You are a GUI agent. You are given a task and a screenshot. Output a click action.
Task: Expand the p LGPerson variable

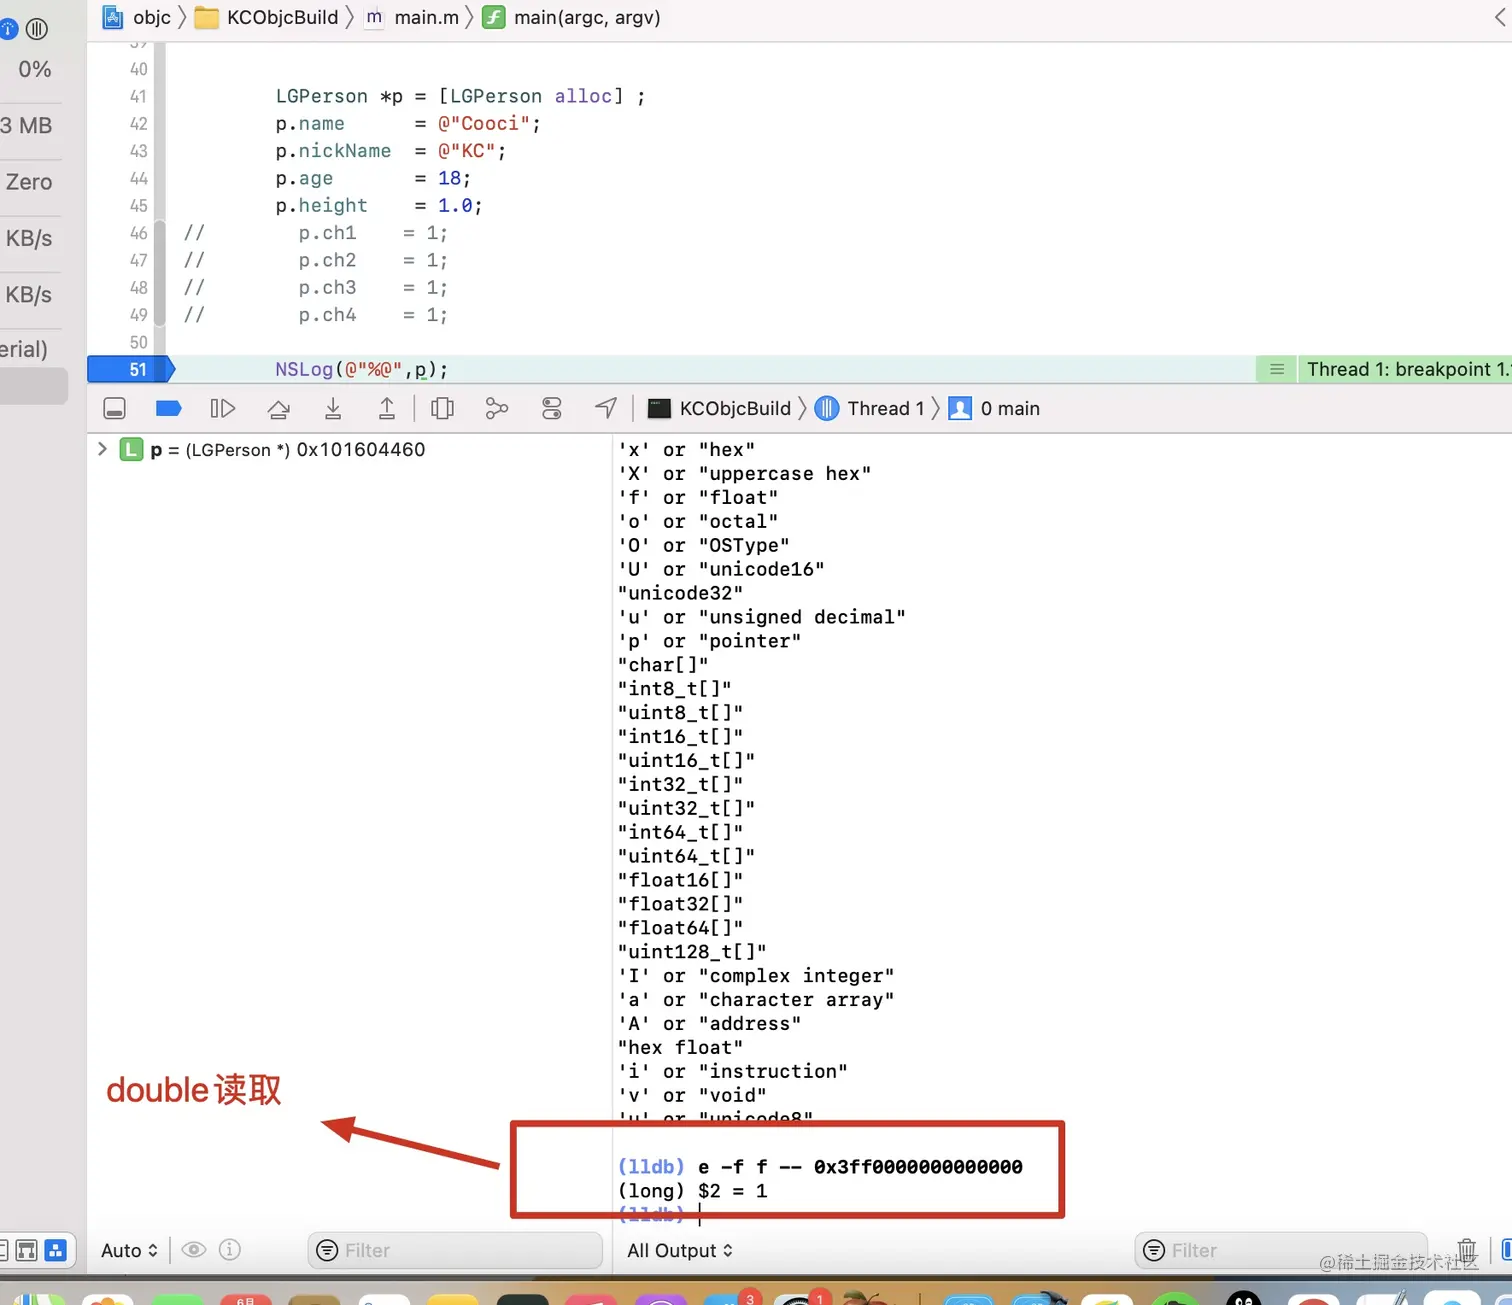(102, 449)
